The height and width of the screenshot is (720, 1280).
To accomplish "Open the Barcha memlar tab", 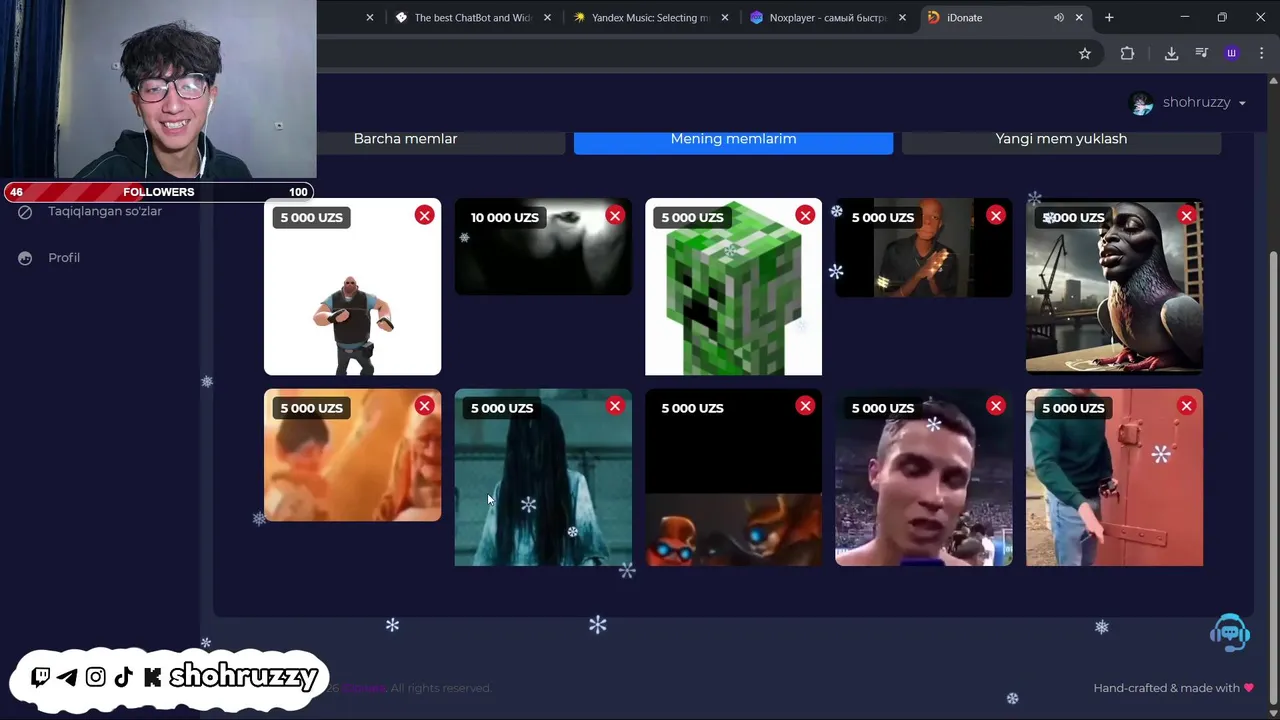I will pos(405,139).
